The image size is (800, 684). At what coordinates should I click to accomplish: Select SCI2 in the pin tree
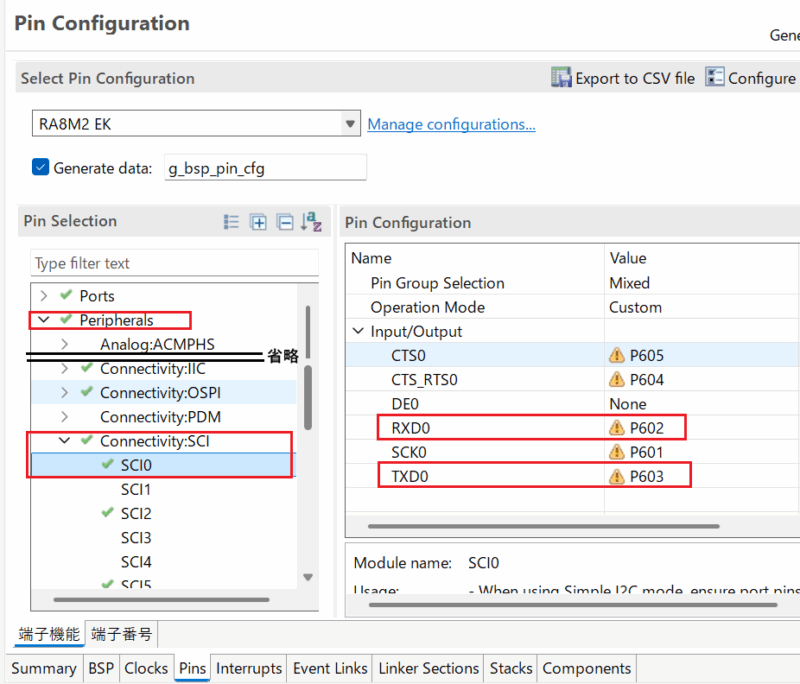coord(136,513)
